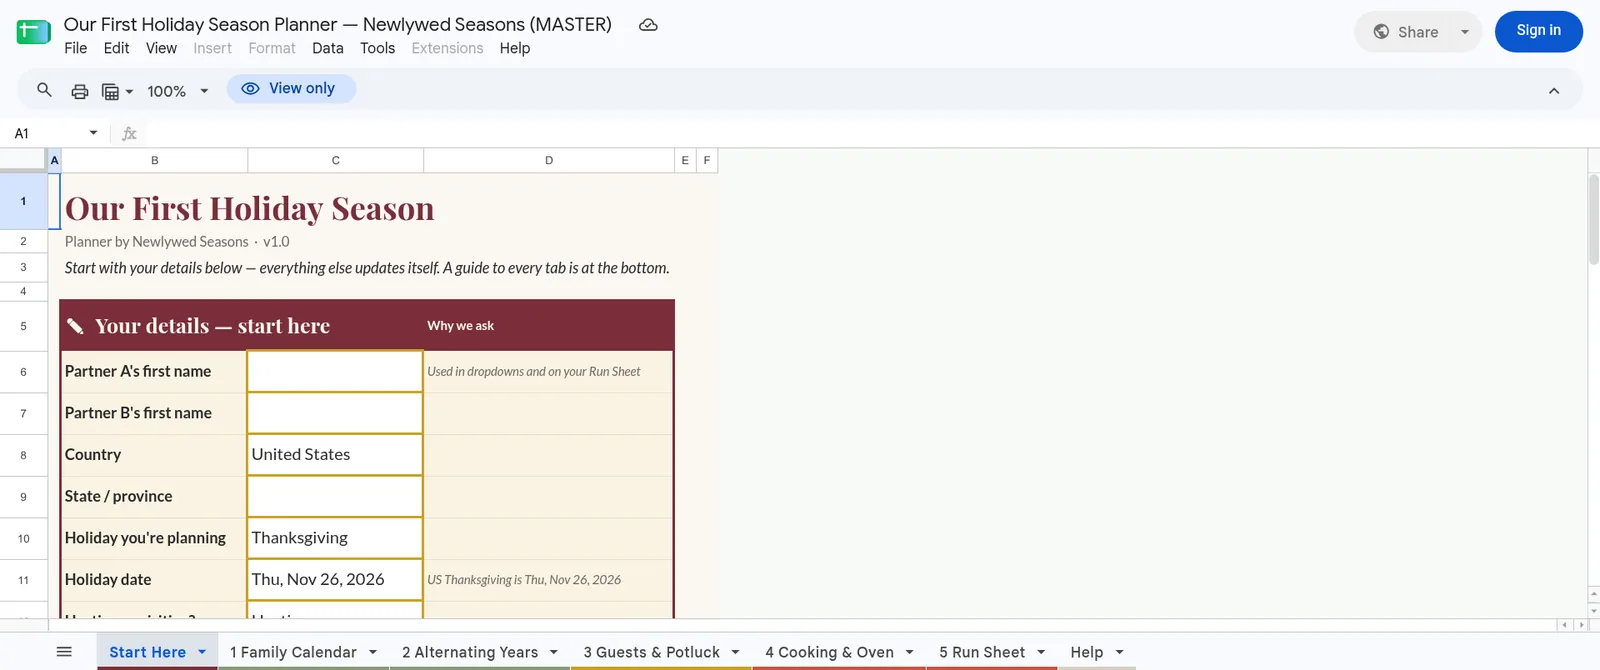Screen dimensions: 1600x670
Task: Open the View menu
Action: 161,48
